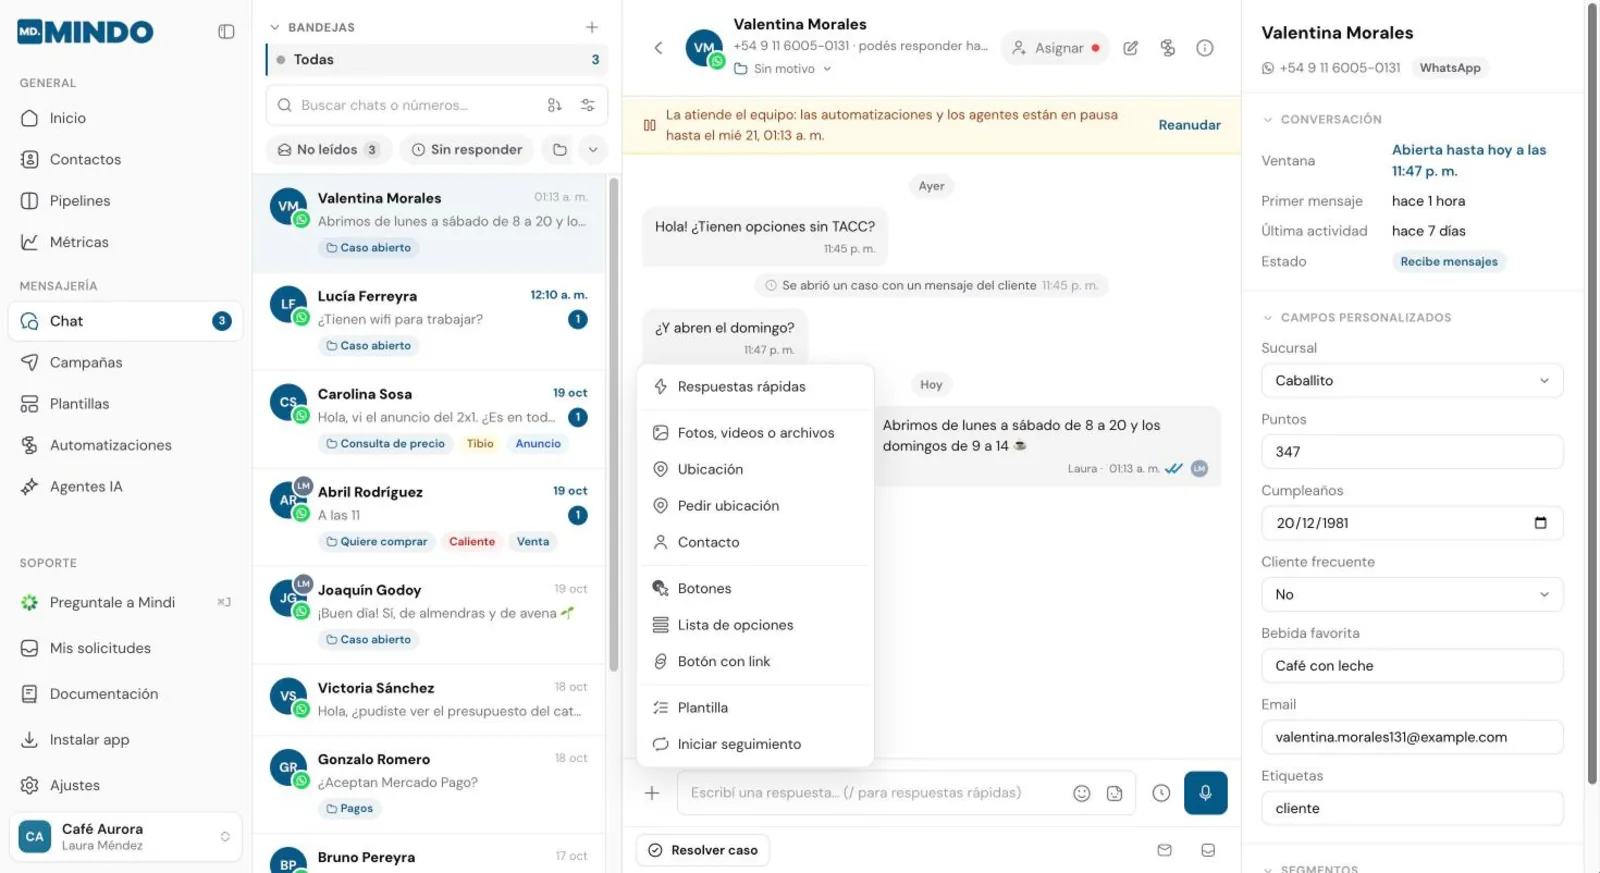Select Pedir ubicación menu item

pos(755,506)
